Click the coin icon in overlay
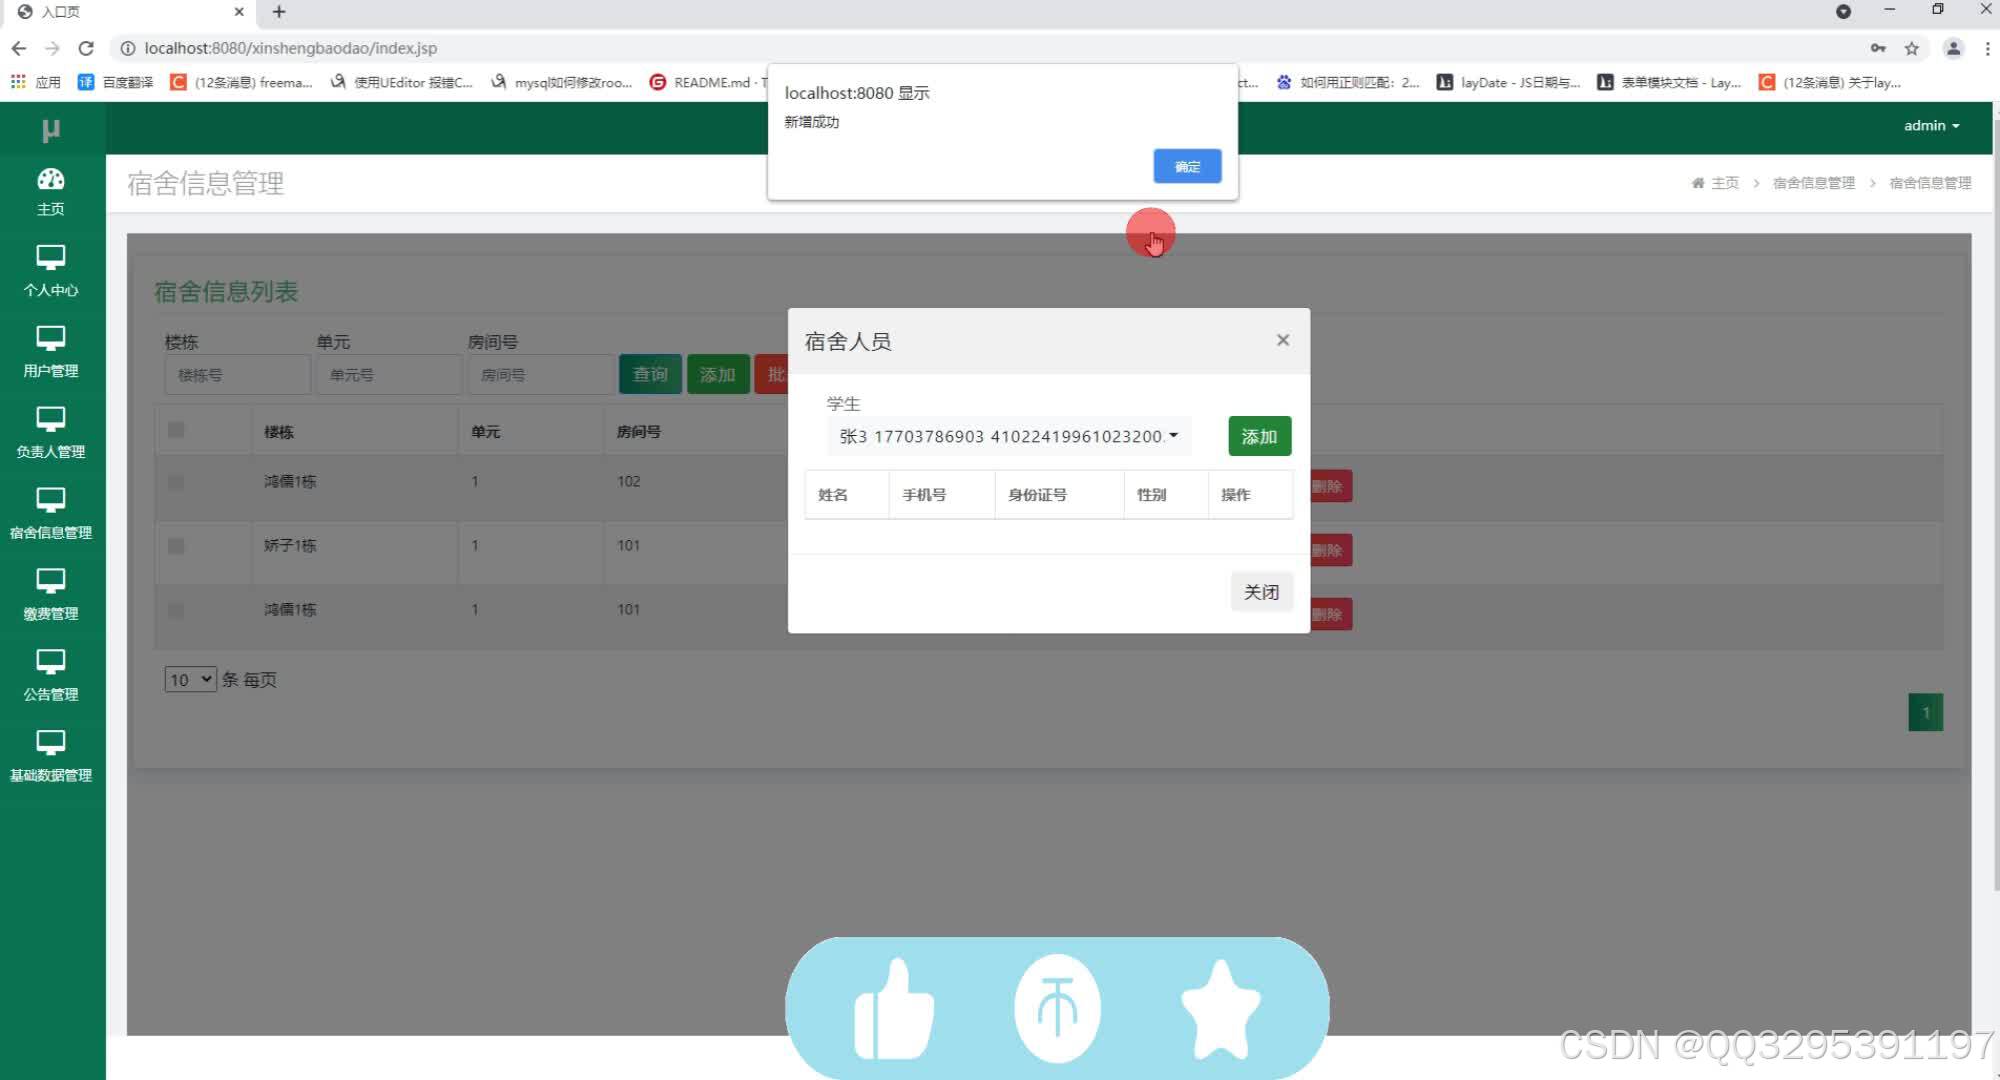This screenshot has width=2000, height=1080. (x=1057, y=1008)
